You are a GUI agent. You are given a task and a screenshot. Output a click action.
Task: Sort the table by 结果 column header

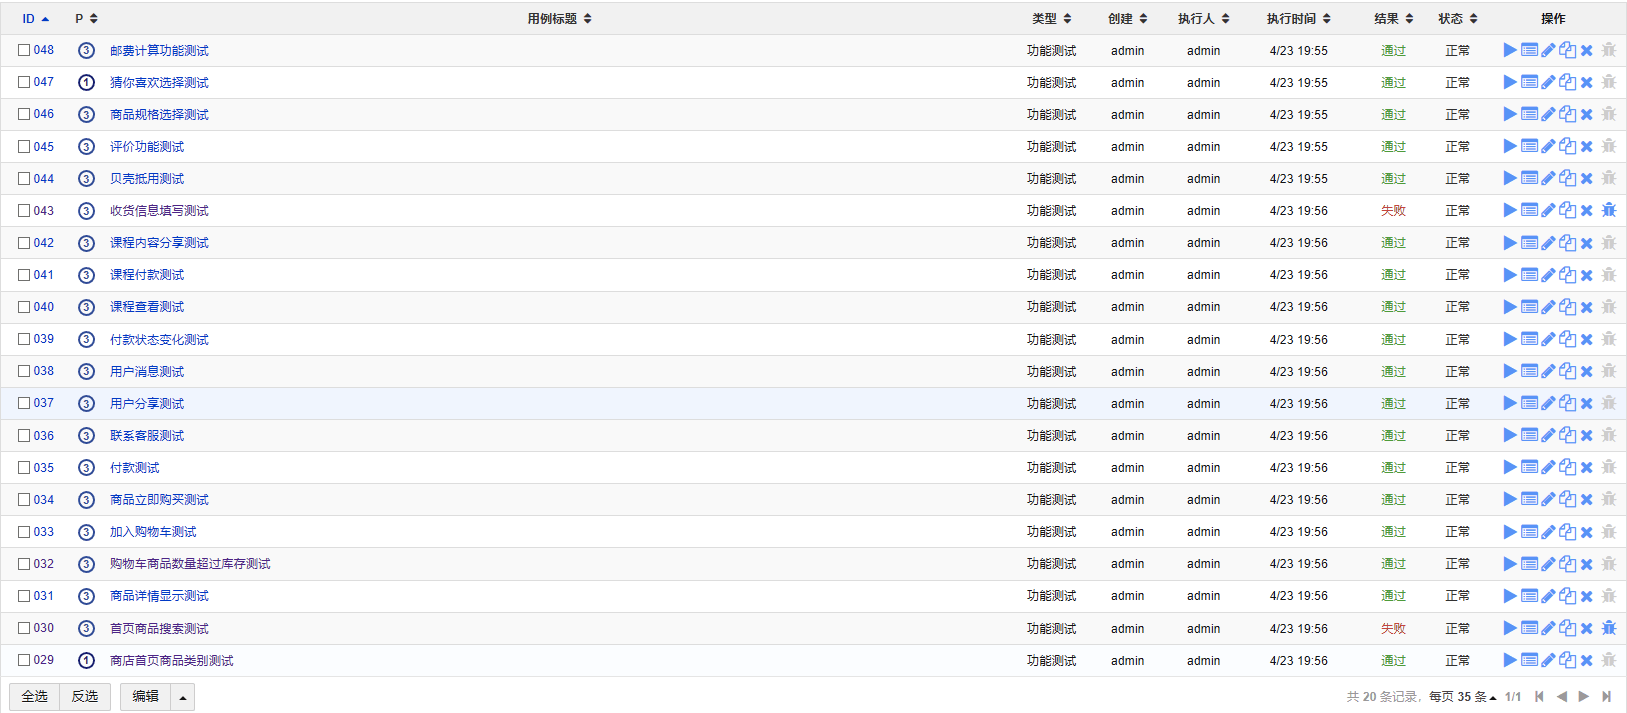click(1393, 19)
